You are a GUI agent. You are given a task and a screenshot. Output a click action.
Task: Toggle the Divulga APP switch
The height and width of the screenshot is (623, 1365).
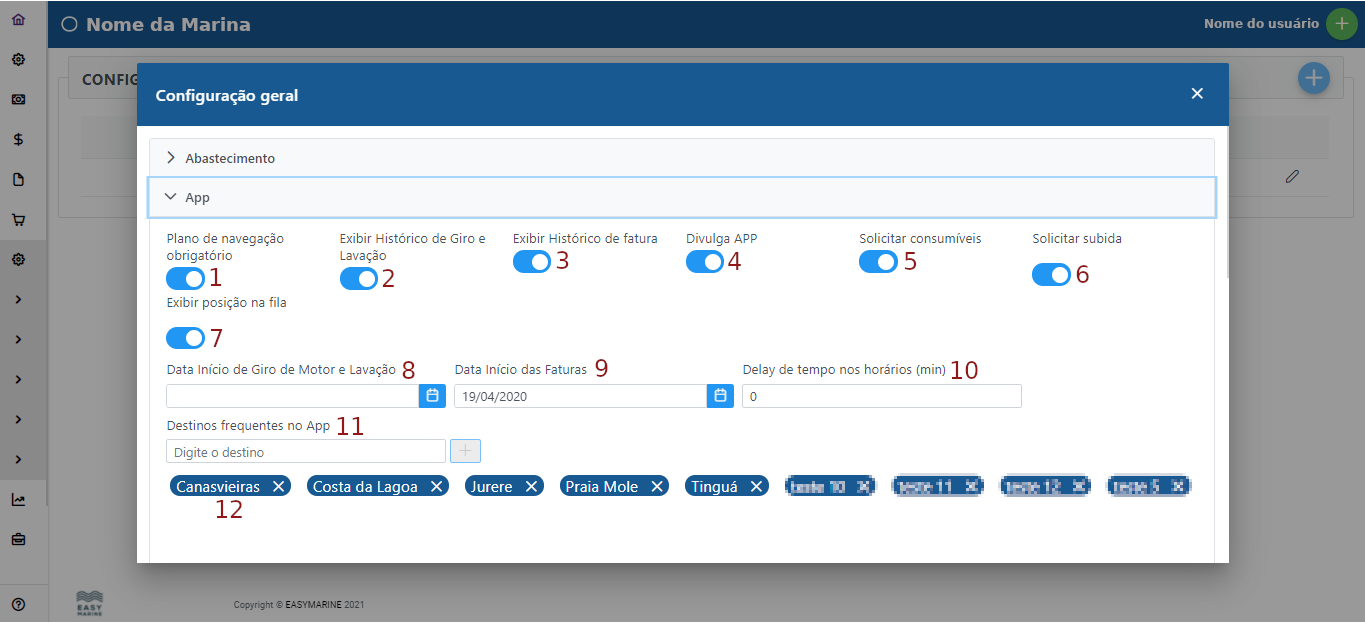[x=705, y=262]
